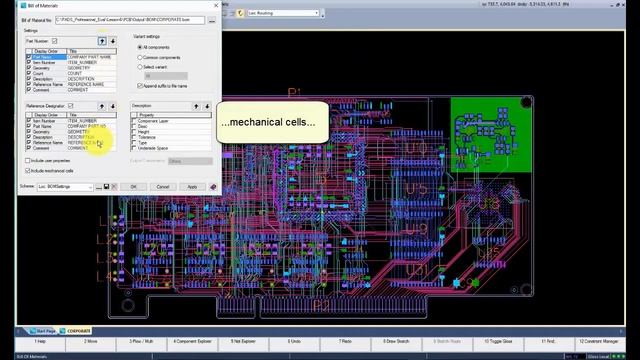Move selected Part Number row down
The image size is (640, 360).
coord(113,41)
